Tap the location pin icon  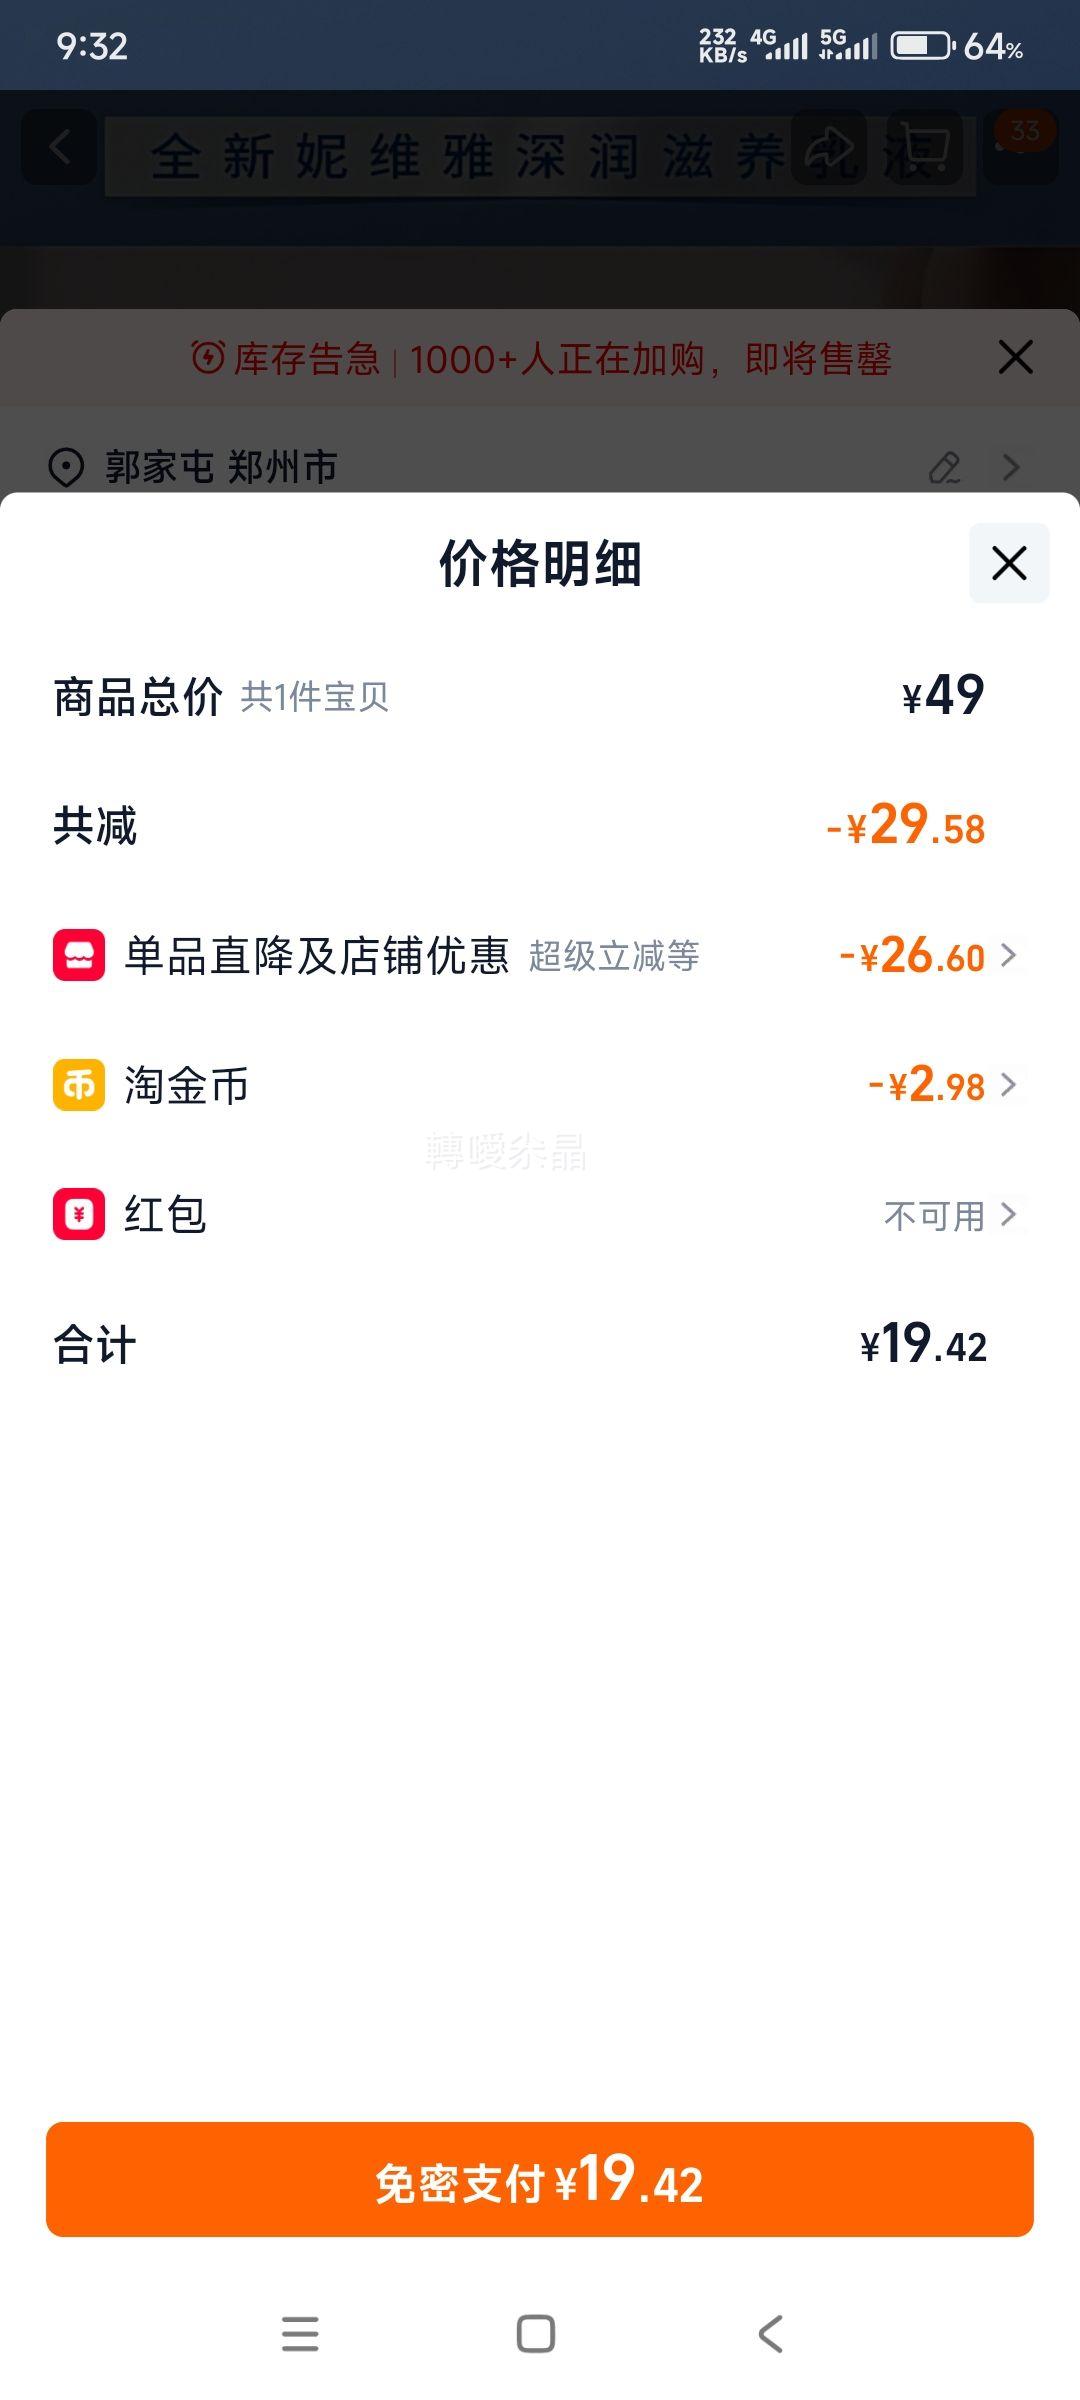click(x=66, y=467)
